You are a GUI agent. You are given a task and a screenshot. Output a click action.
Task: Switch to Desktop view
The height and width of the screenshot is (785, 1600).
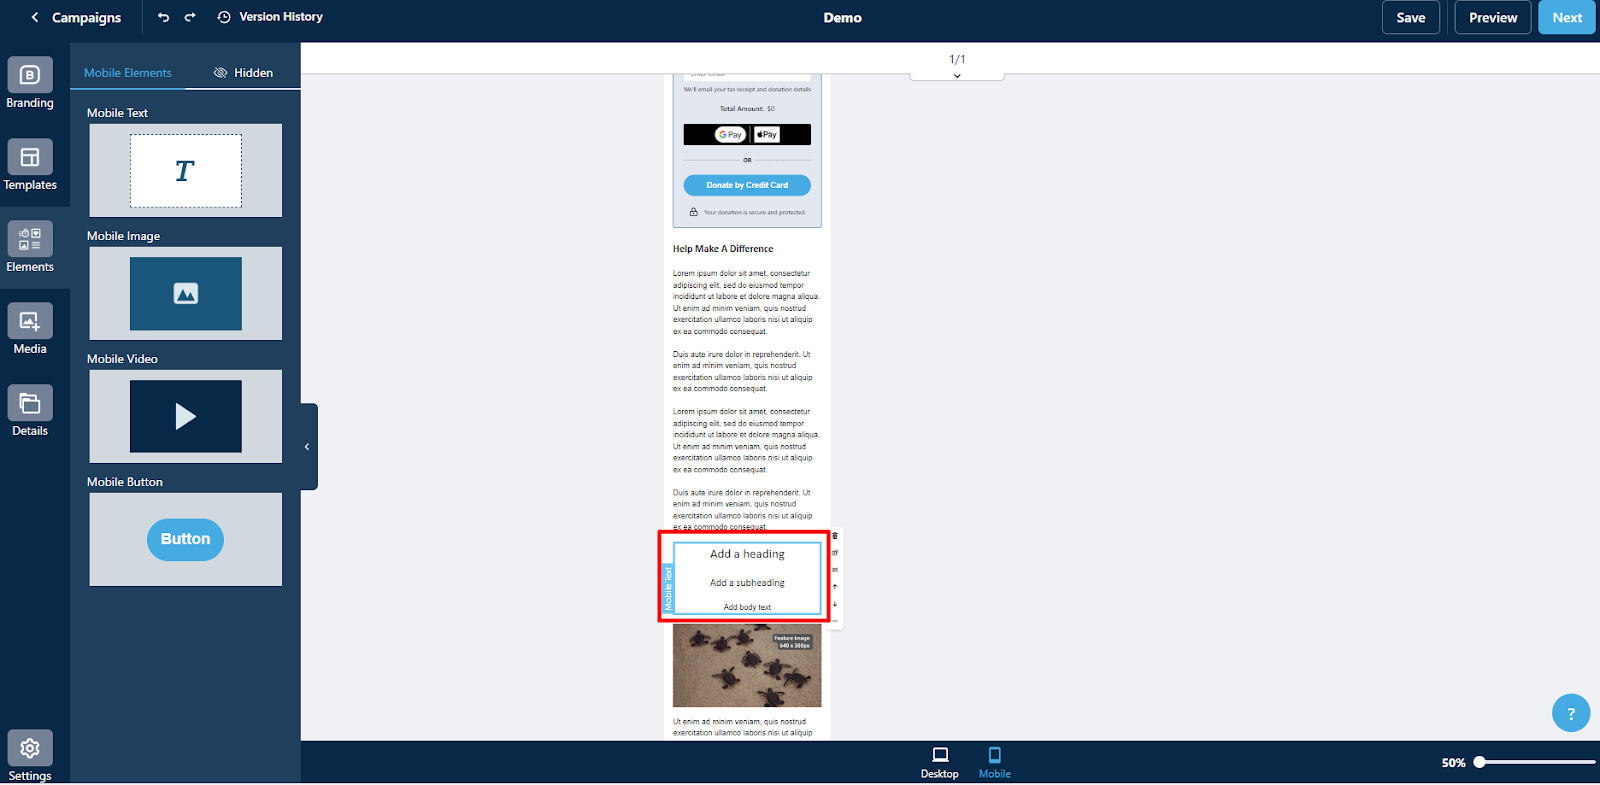coord(939,762)
